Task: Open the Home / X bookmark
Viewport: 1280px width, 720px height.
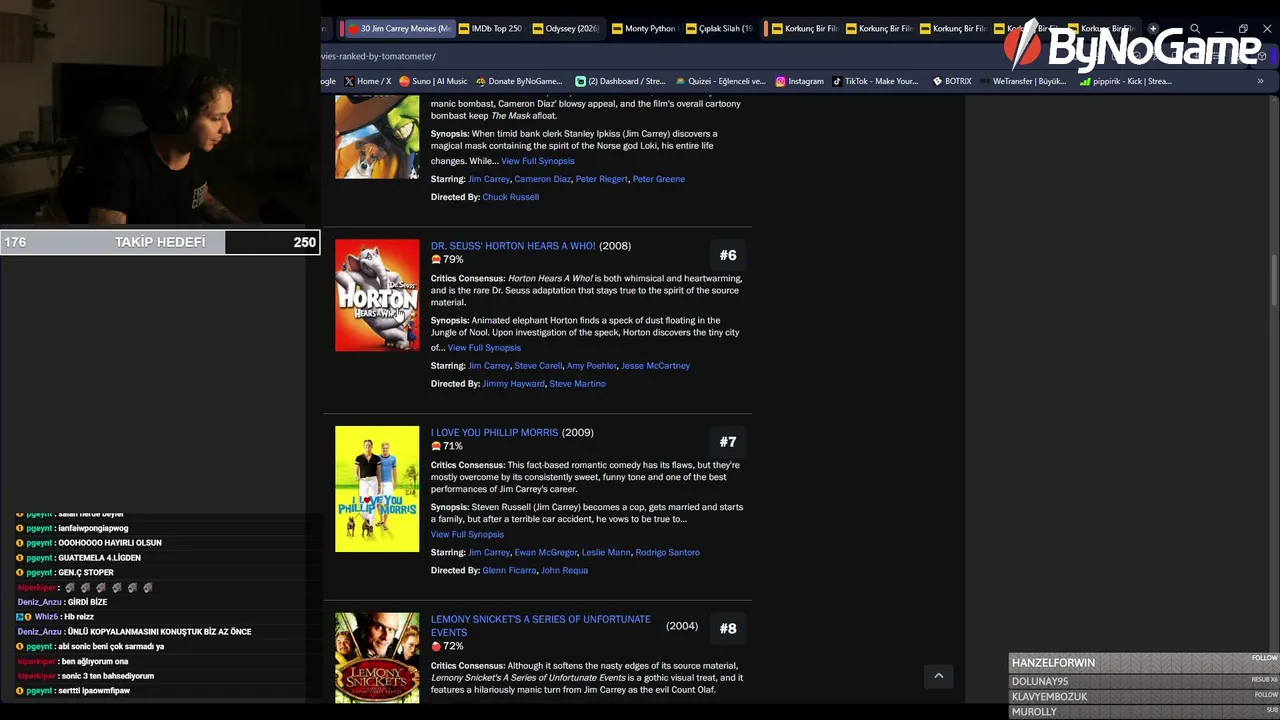Action: 368,81
